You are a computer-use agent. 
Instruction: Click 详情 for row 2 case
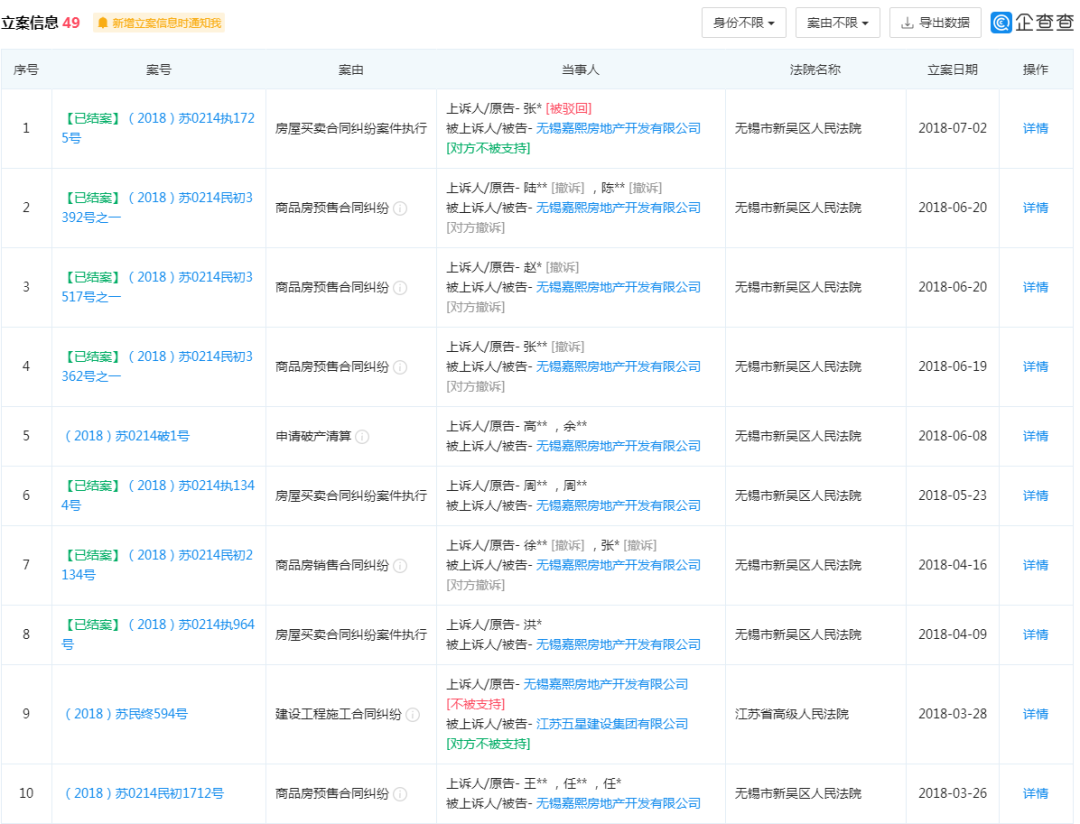coord(1035,207)
